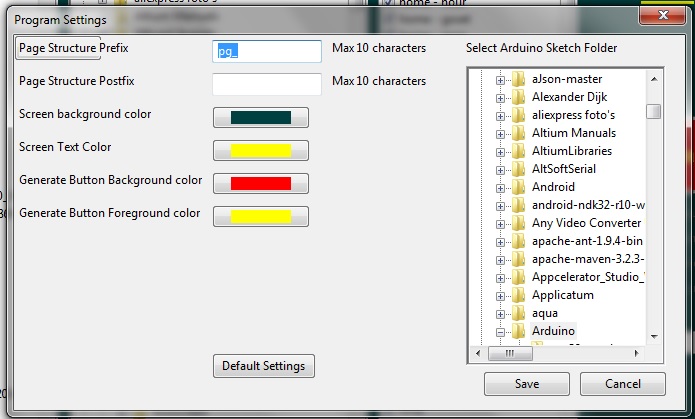Image resolution: width=695 pixels, height=419 pixels.
Task: Click the Any Video Converter folder icon
Action: click(518, 223)
